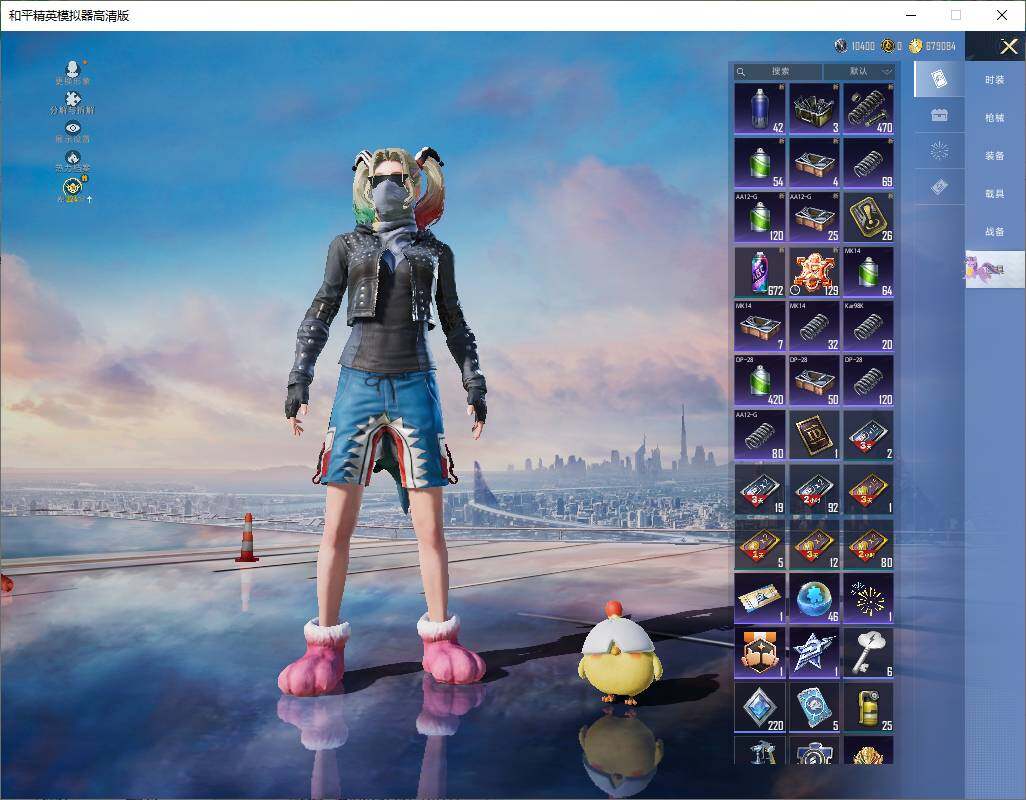Select the DP-28 paint can with 420
Image resolution: width=1026 pixels, height=800 pixels.
point(760,381)
